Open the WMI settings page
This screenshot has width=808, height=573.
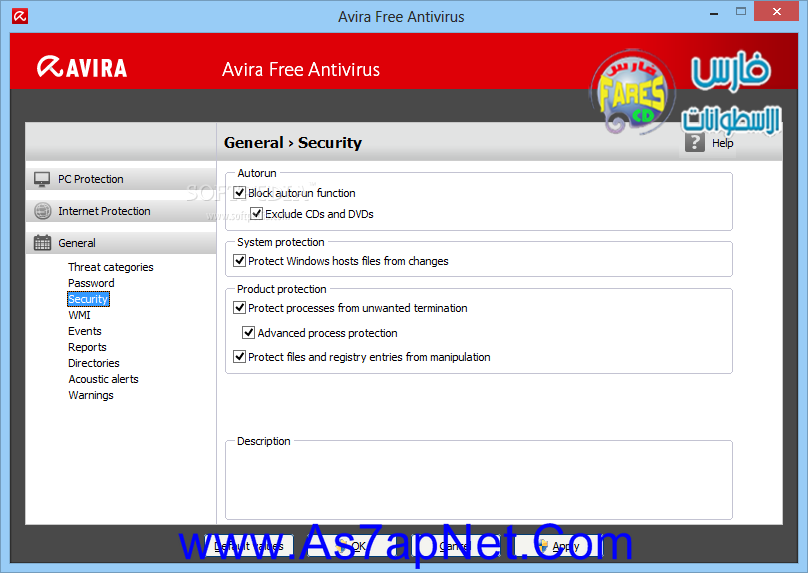(x=79, y=315)
